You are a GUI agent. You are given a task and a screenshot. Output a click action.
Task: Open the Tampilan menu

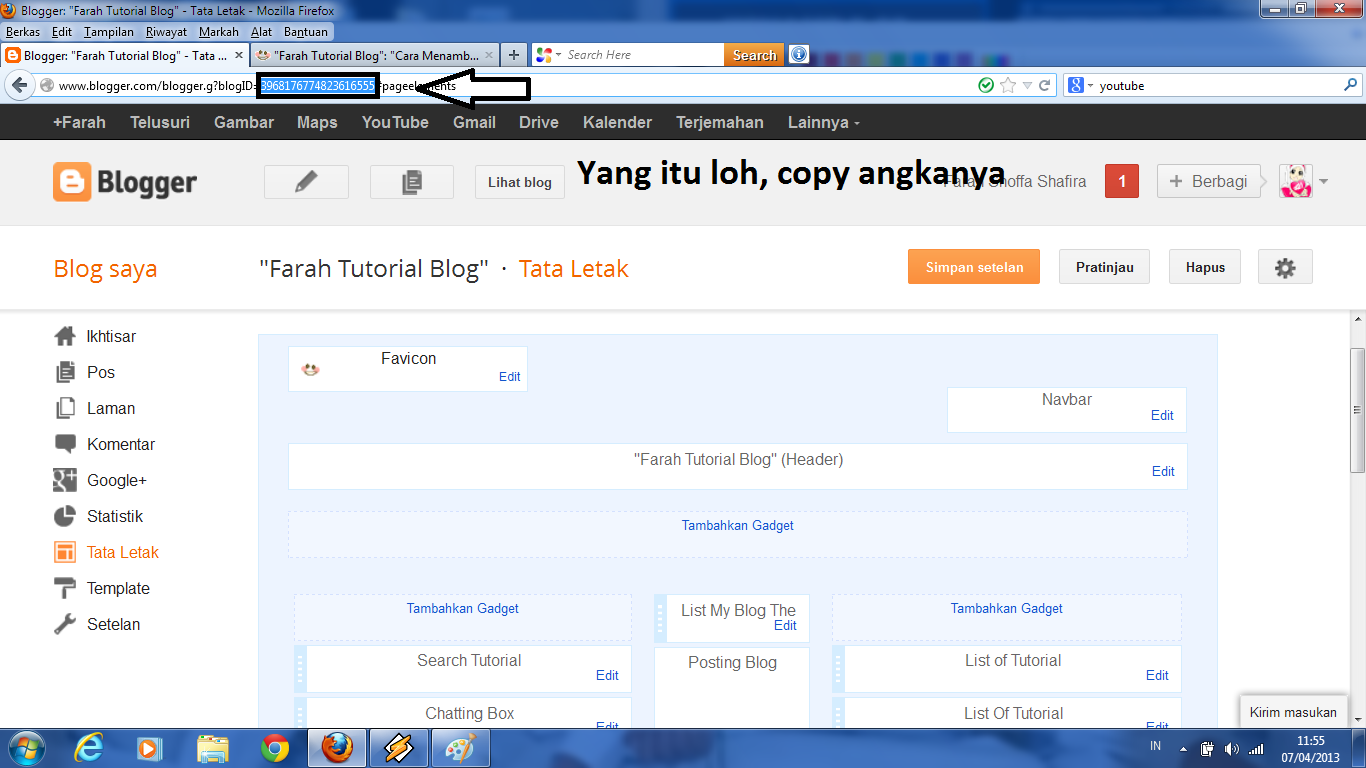109,32
